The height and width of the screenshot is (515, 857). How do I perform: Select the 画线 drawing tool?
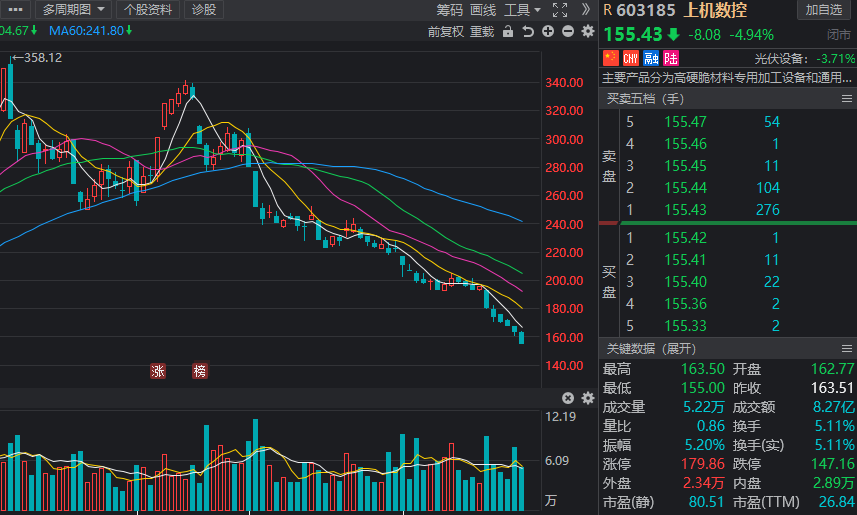click(x=483, y=10)
